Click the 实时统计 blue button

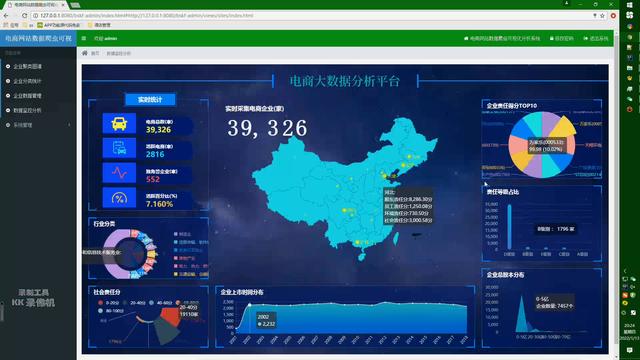(150, 100)
